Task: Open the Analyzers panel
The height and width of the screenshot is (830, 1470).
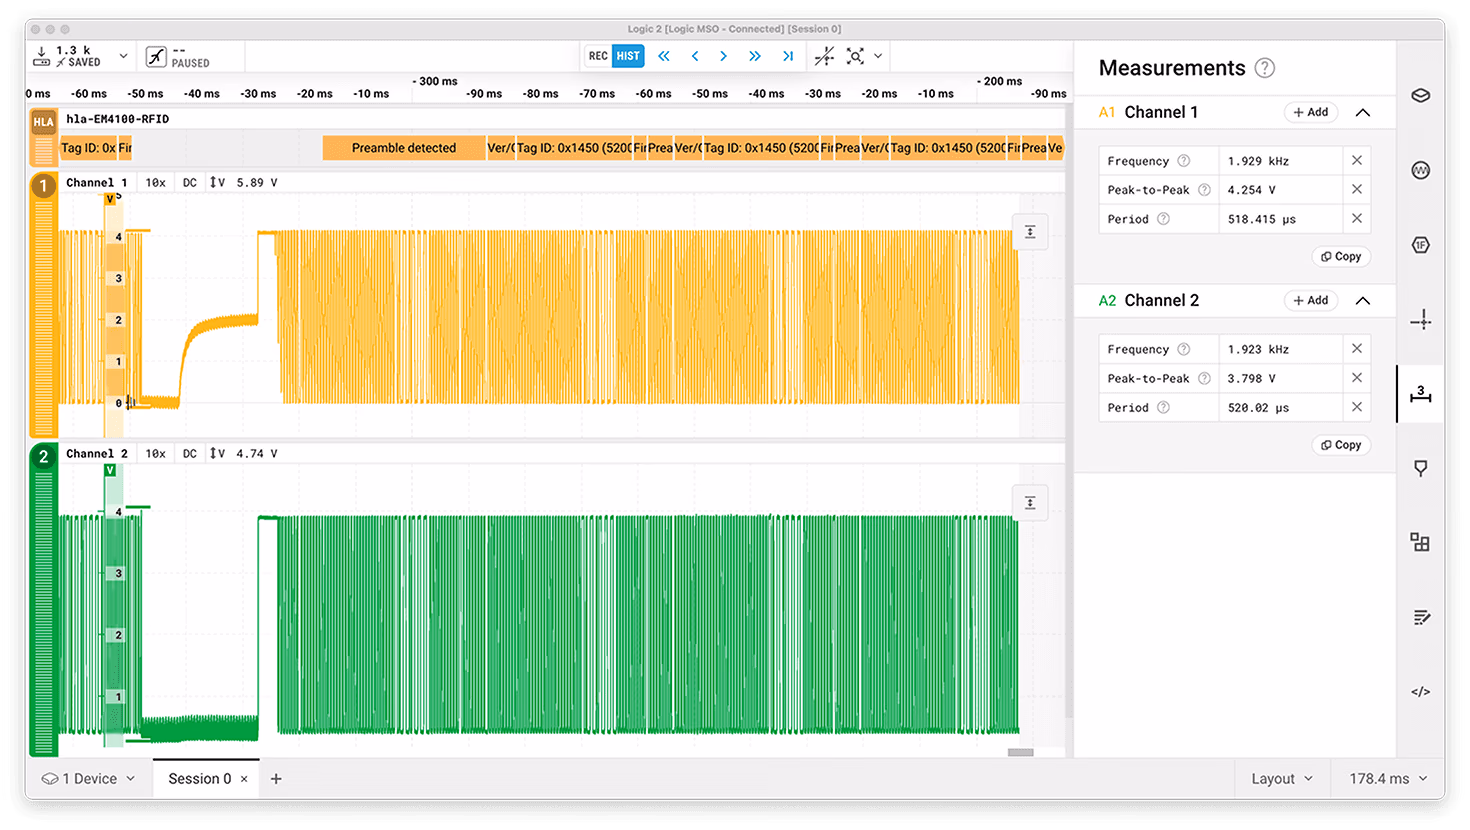Action: point(1420,170)
